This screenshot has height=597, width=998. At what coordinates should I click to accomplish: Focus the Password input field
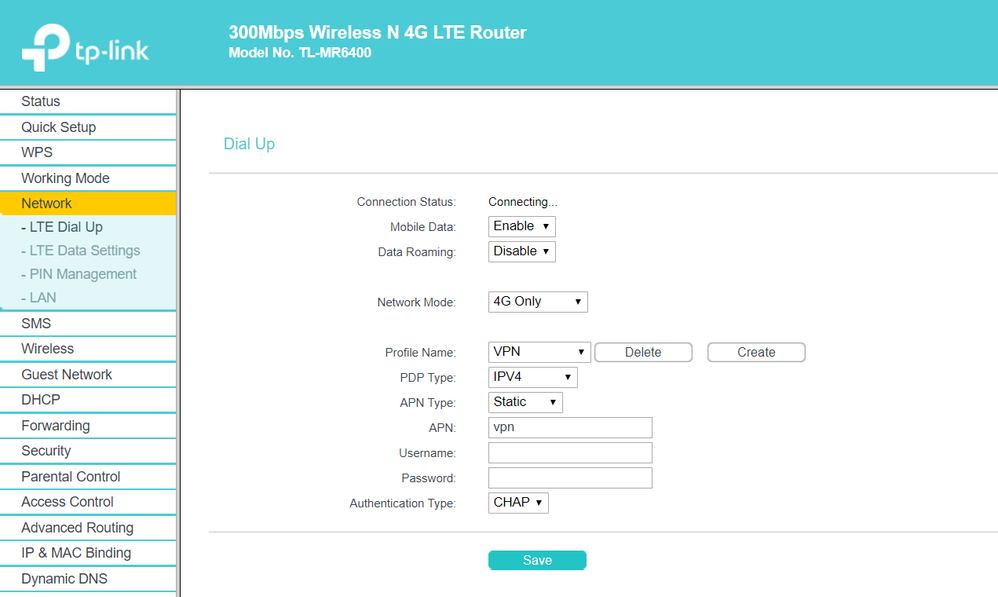click(570, 478)
